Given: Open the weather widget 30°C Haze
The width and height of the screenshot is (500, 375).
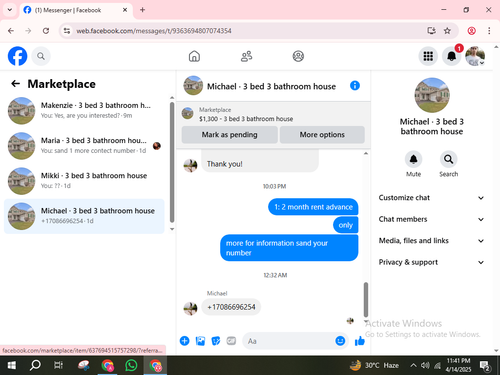Looking at the screenshot, I should (374, 365).
